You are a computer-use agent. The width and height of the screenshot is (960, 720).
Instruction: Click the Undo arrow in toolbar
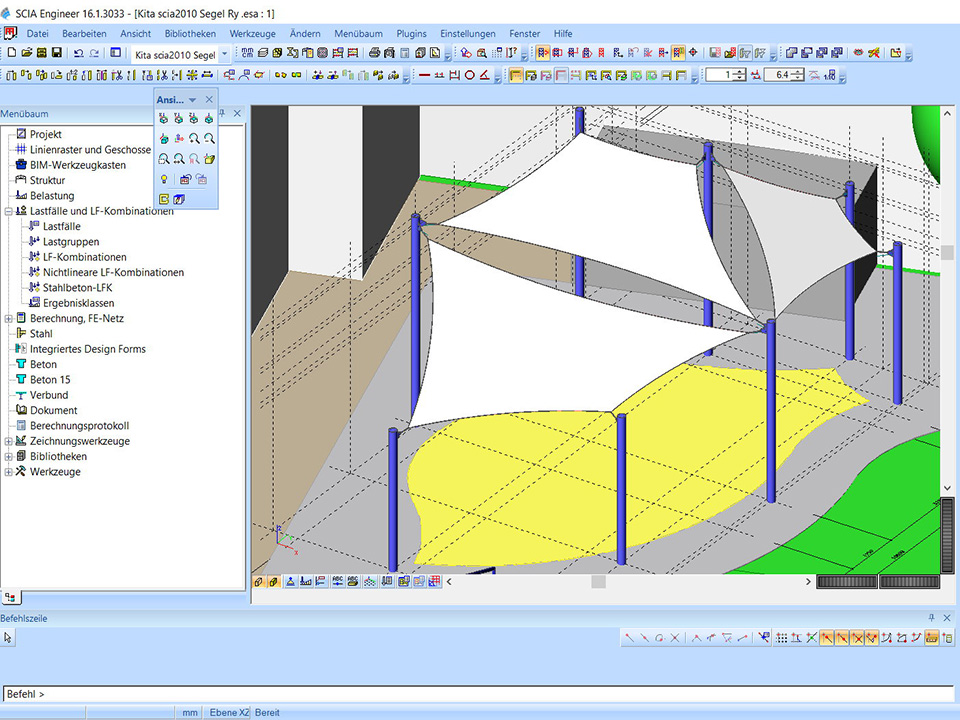coord(78,53)
